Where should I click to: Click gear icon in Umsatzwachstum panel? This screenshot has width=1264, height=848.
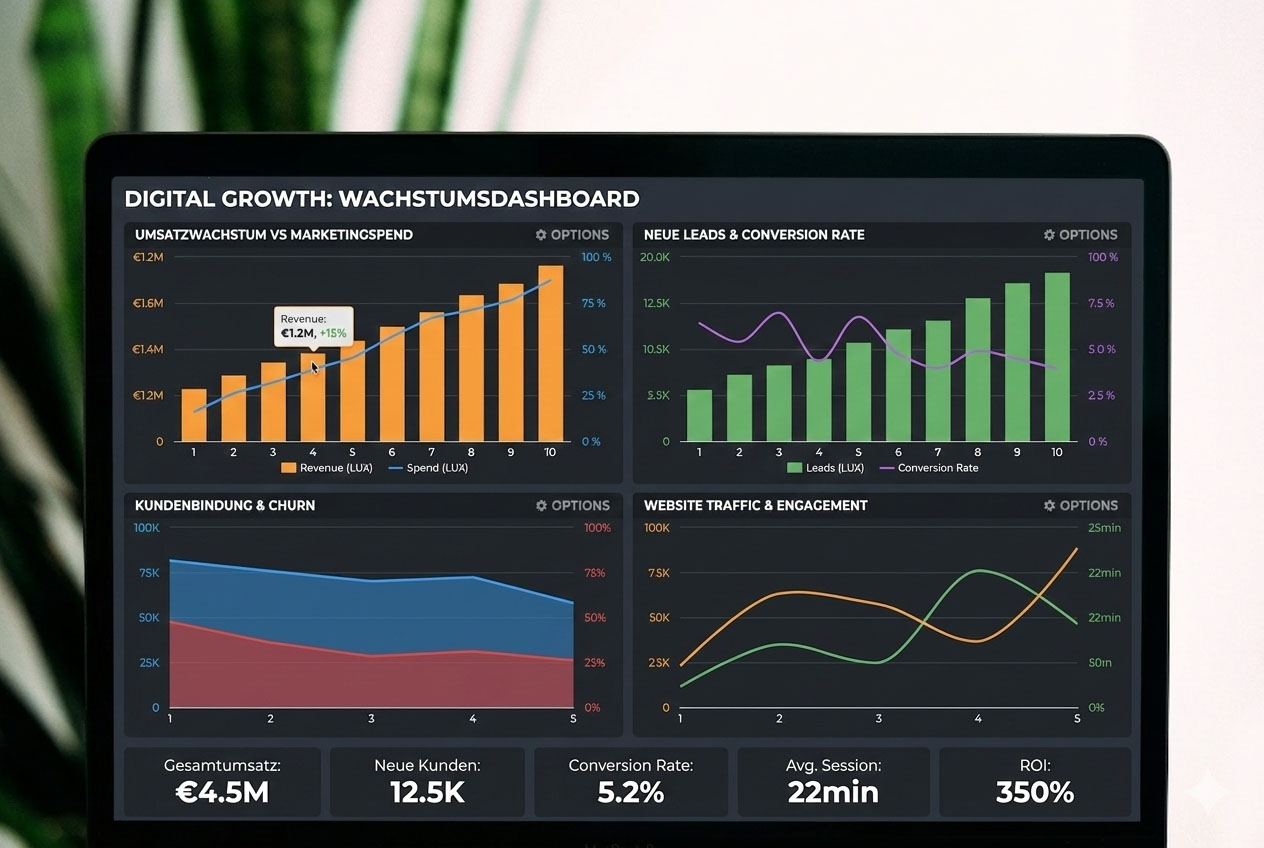541,235
